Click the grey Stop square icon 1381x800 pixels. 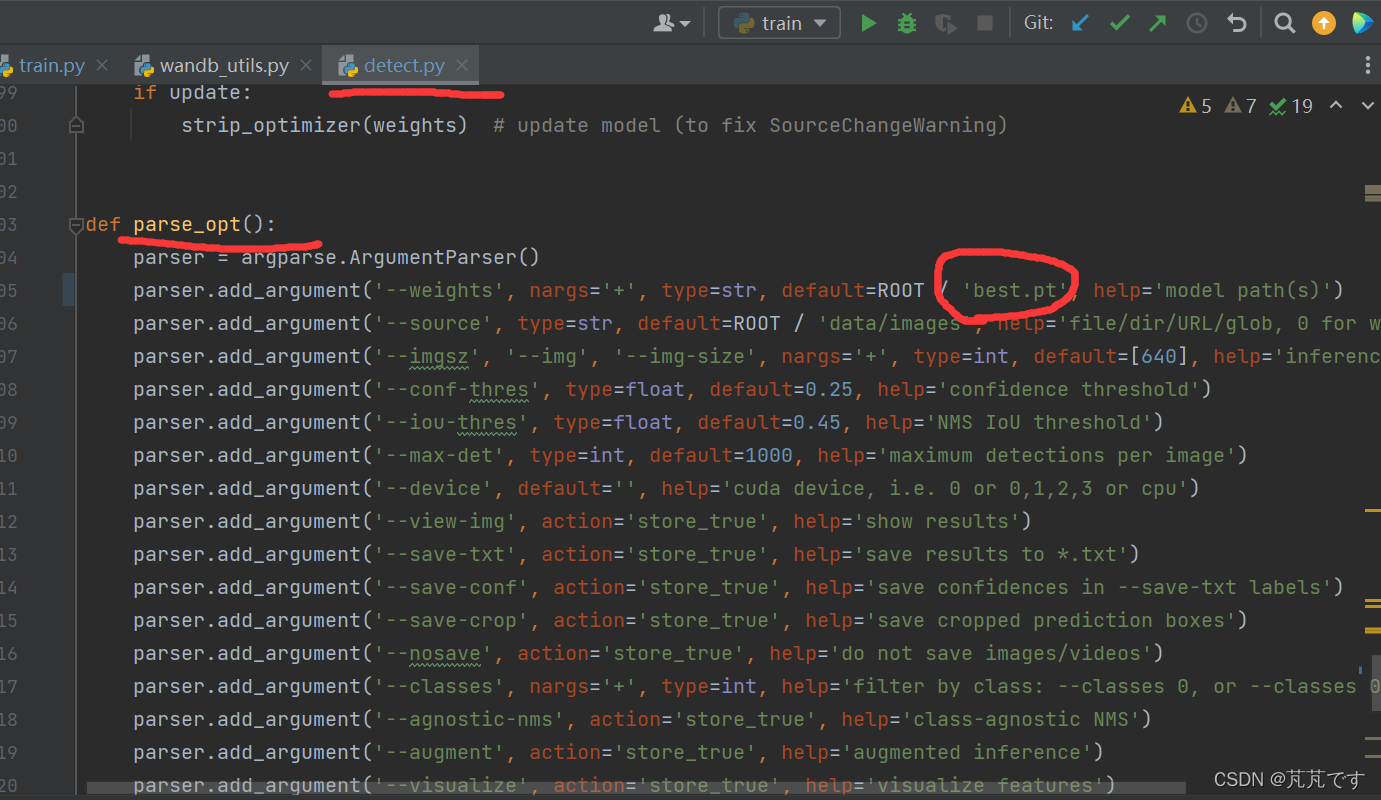(x=985, y=23)
